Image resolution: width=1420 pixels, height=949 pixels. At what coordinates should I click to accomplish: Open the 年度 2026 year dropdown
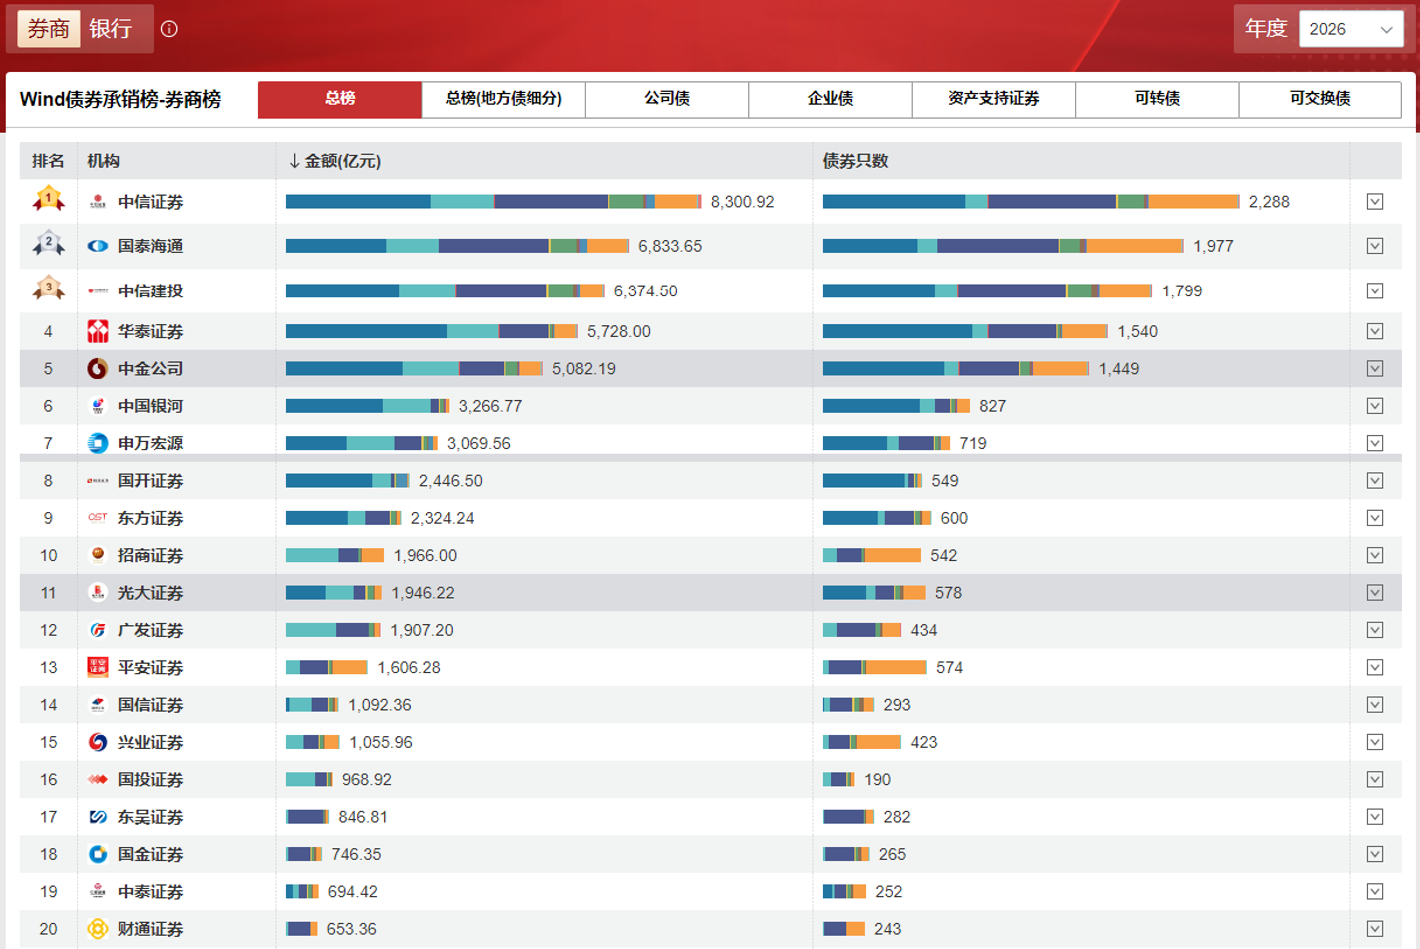click(1350, 29)
